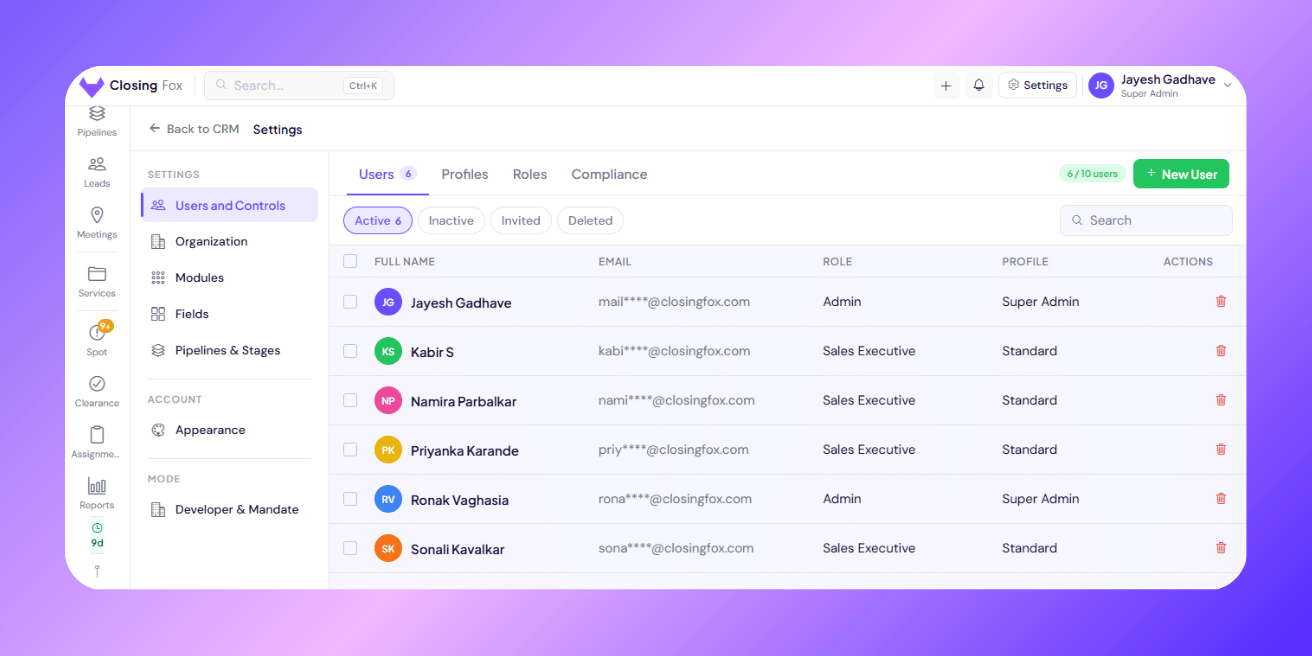Viewport: 1312px width, 656px height.
Task: Select the checkbox for Jayesh Gadhave
Action: tap(350, 302)
